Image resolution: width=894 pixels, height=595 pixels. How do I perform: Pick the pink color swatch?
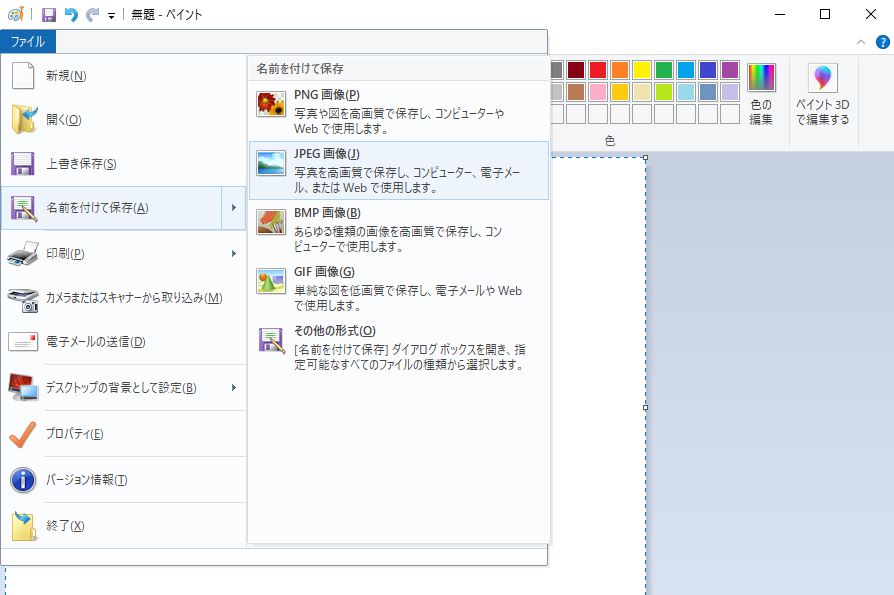pyautogui.click(x=598, y=92)
